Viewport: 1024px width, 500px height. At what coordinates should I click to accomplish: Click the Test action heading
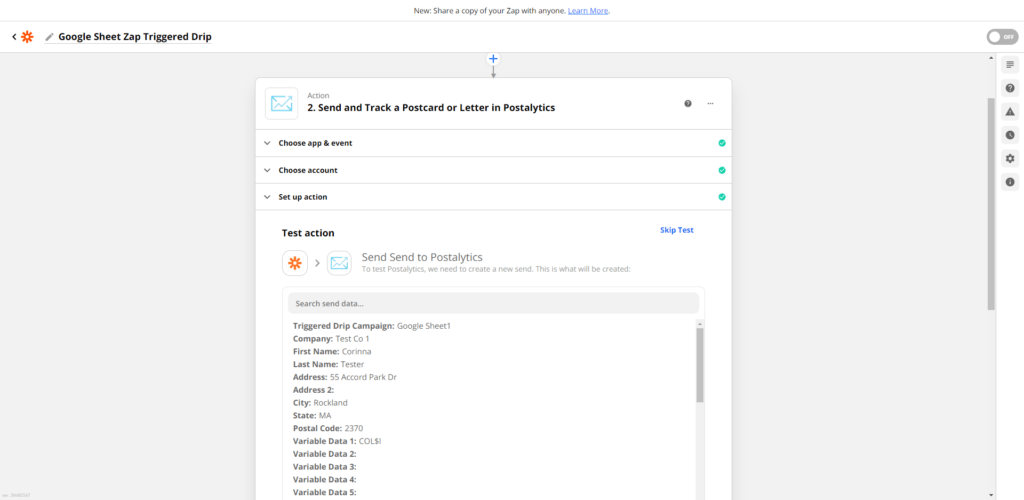308,233
